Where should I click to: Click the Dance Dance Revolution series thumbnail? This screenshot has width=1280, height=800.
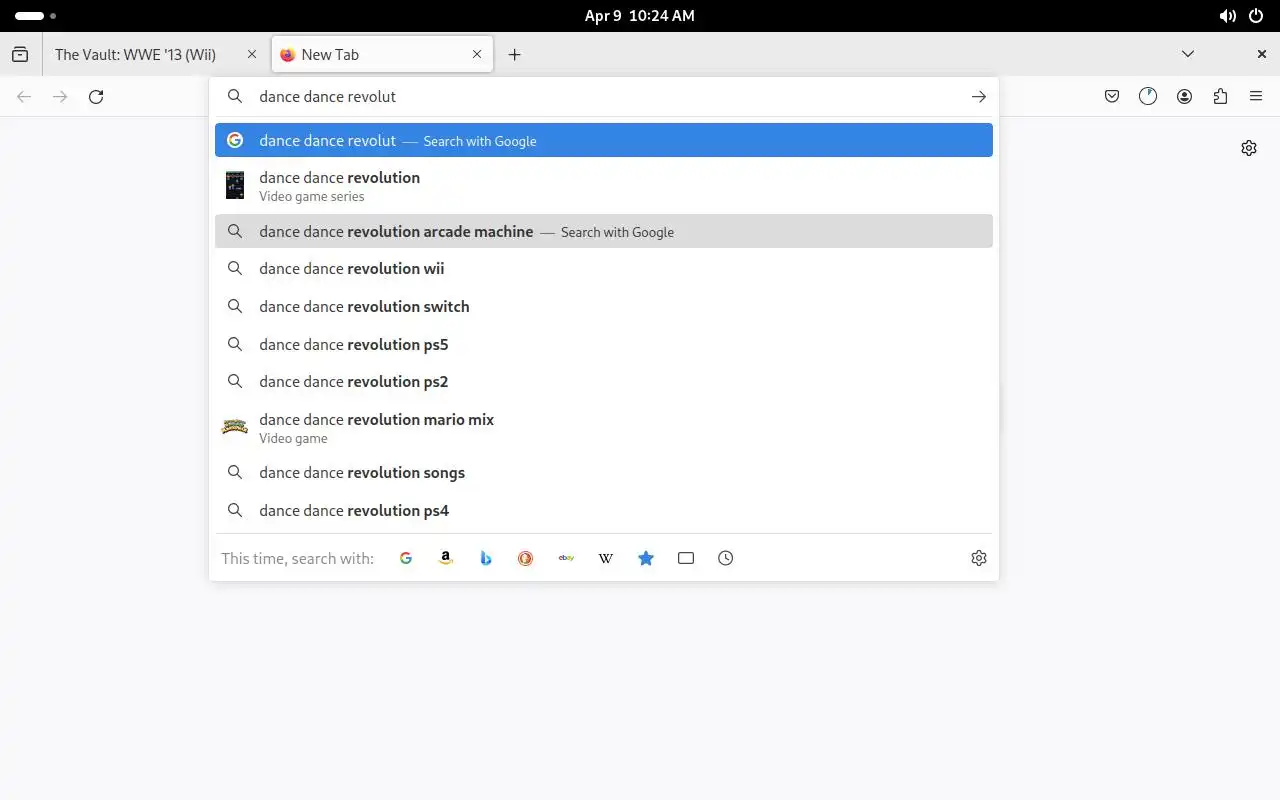(235, 186)
